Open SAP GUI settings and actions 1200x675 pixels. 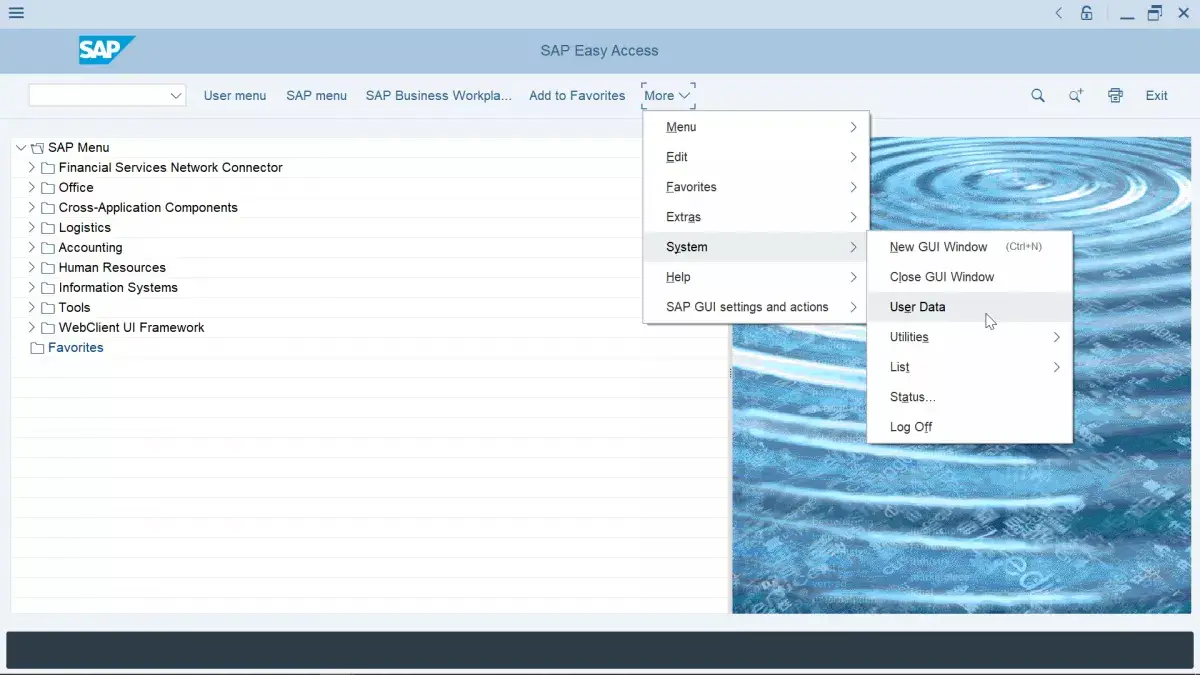point(756,307)
